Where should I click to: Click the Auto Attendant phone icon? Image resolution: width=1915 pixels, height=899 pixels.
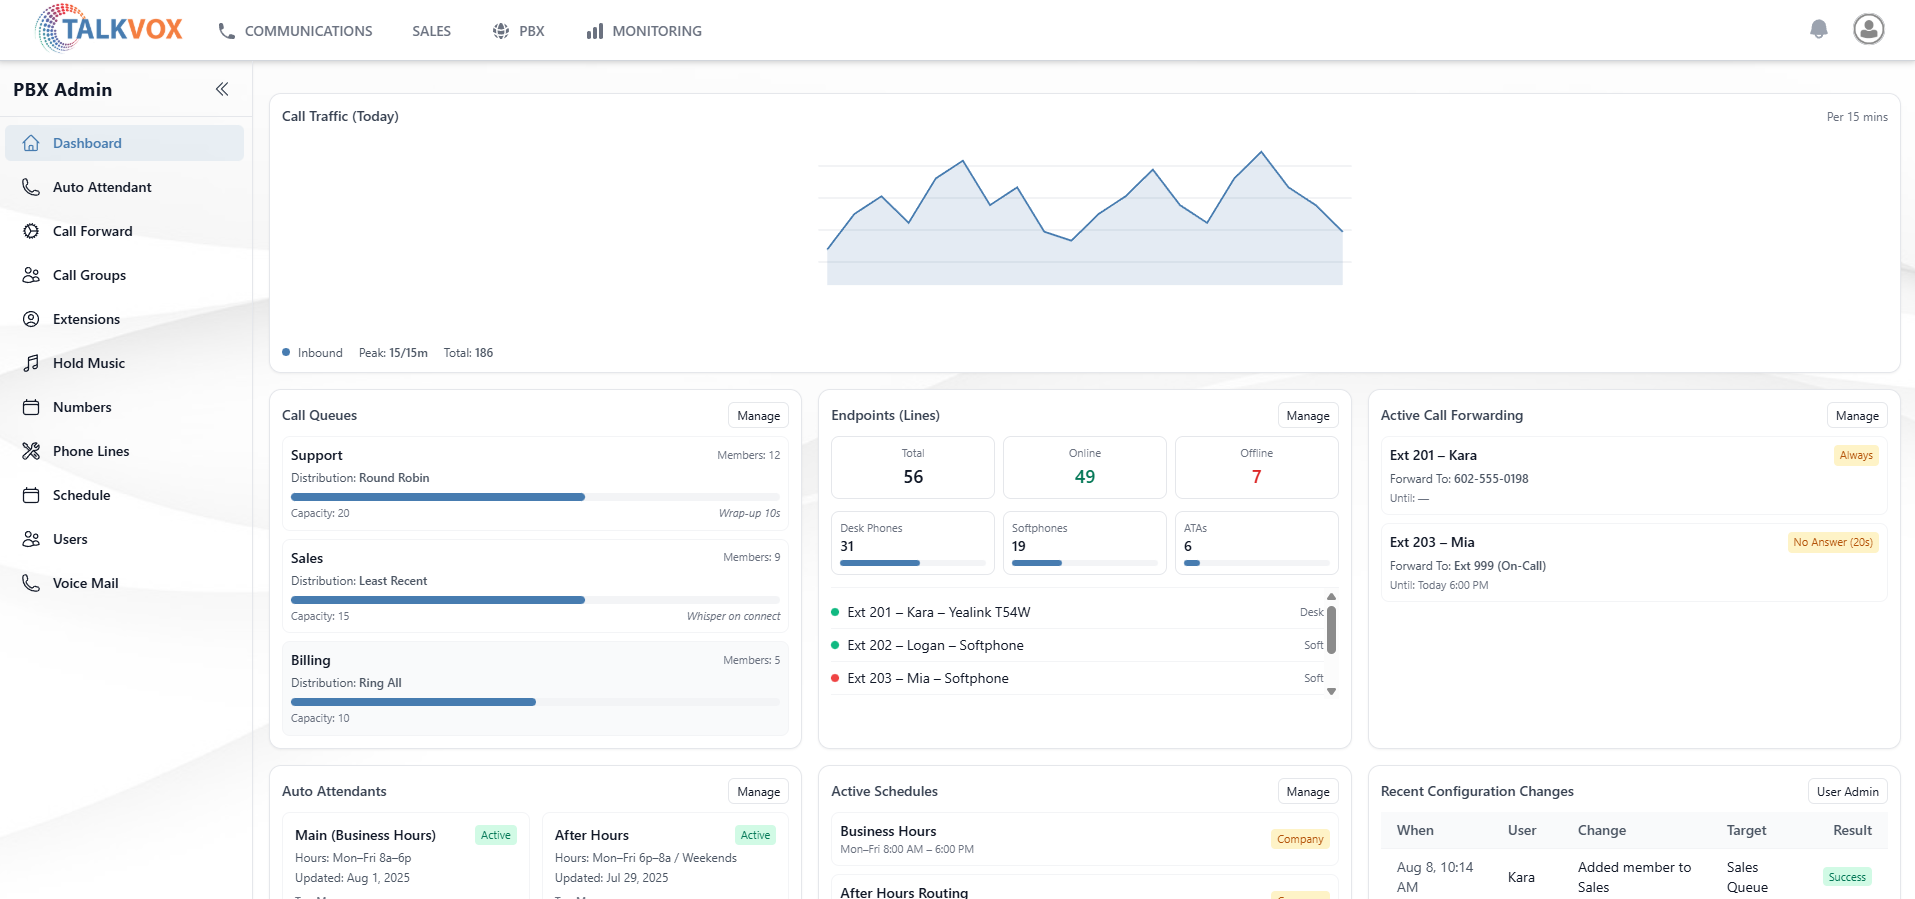pos(31,187)
